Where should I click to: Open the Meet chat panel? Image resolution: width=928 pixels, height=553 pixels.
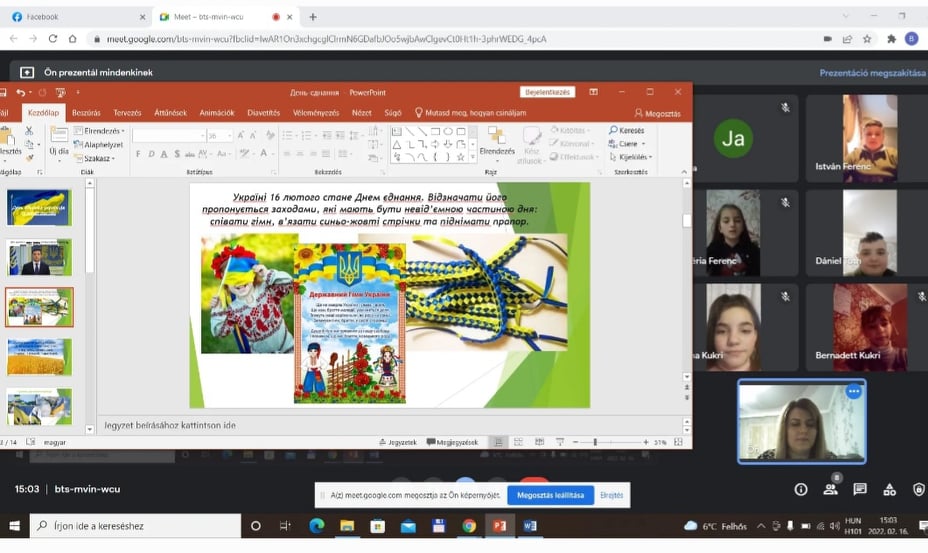pos(860,489)
